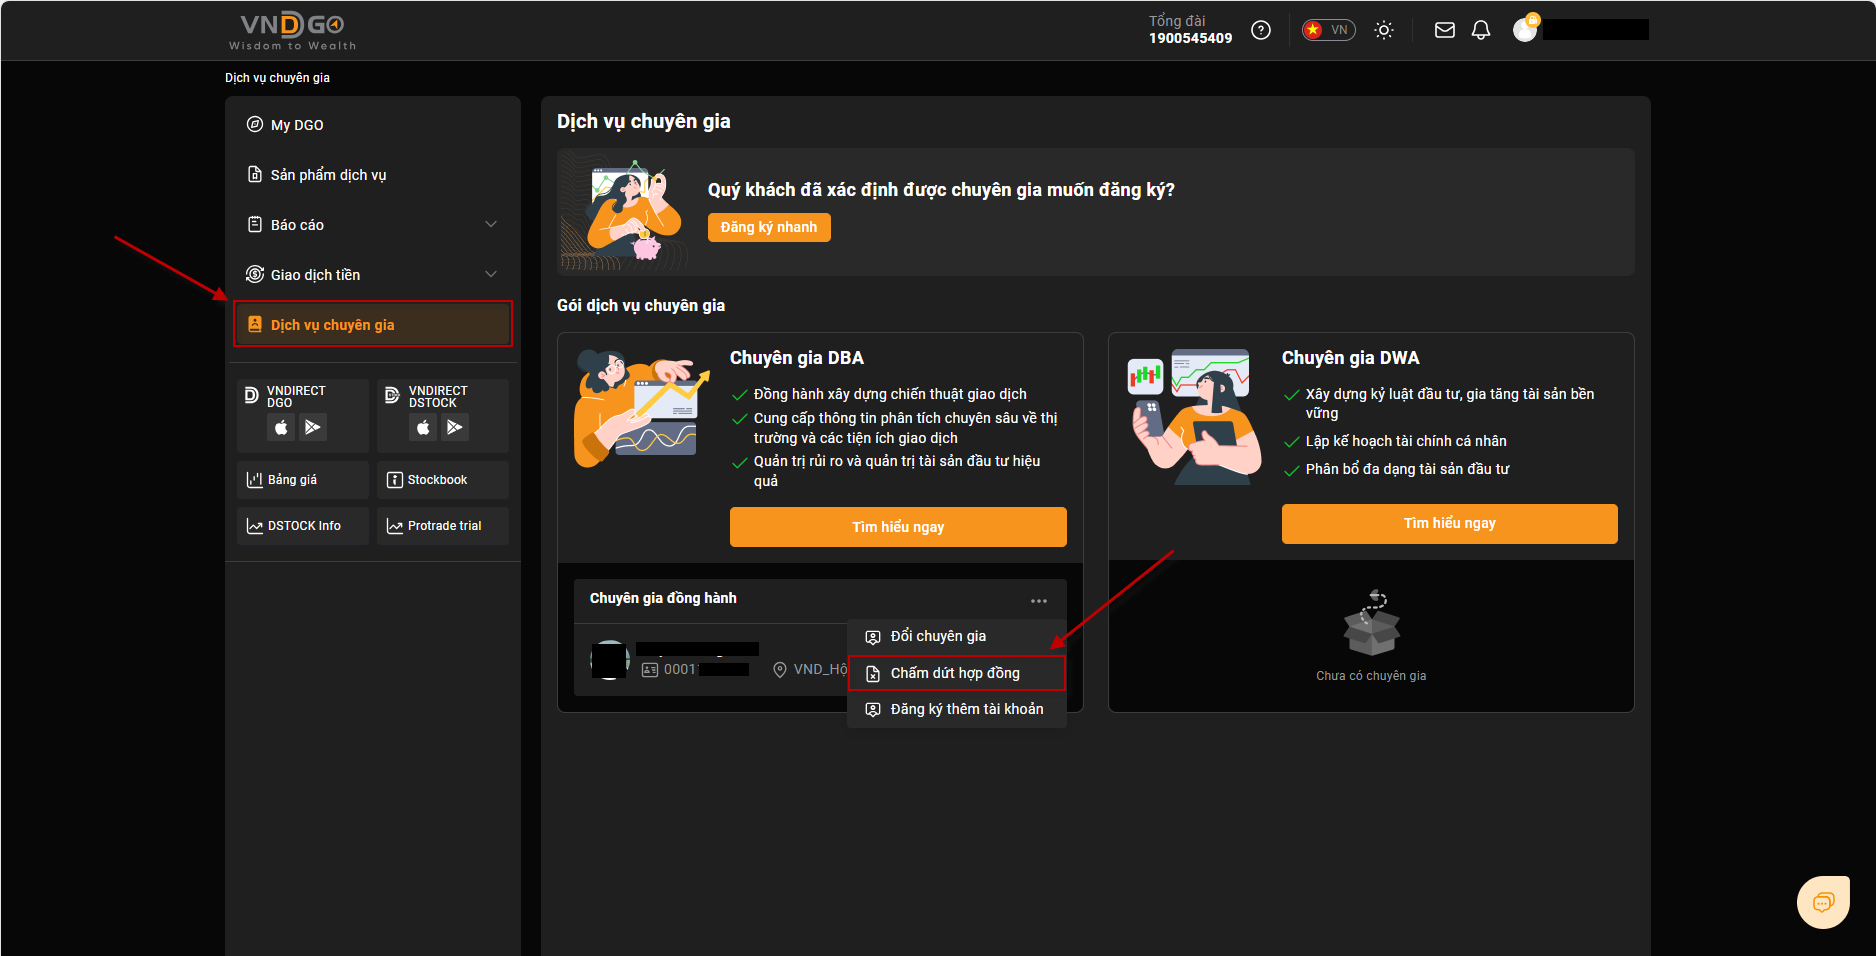Viewport: 1876px width, 956px height.
Task: Toggle the light theme sun icon
Action: [1384, 30]
